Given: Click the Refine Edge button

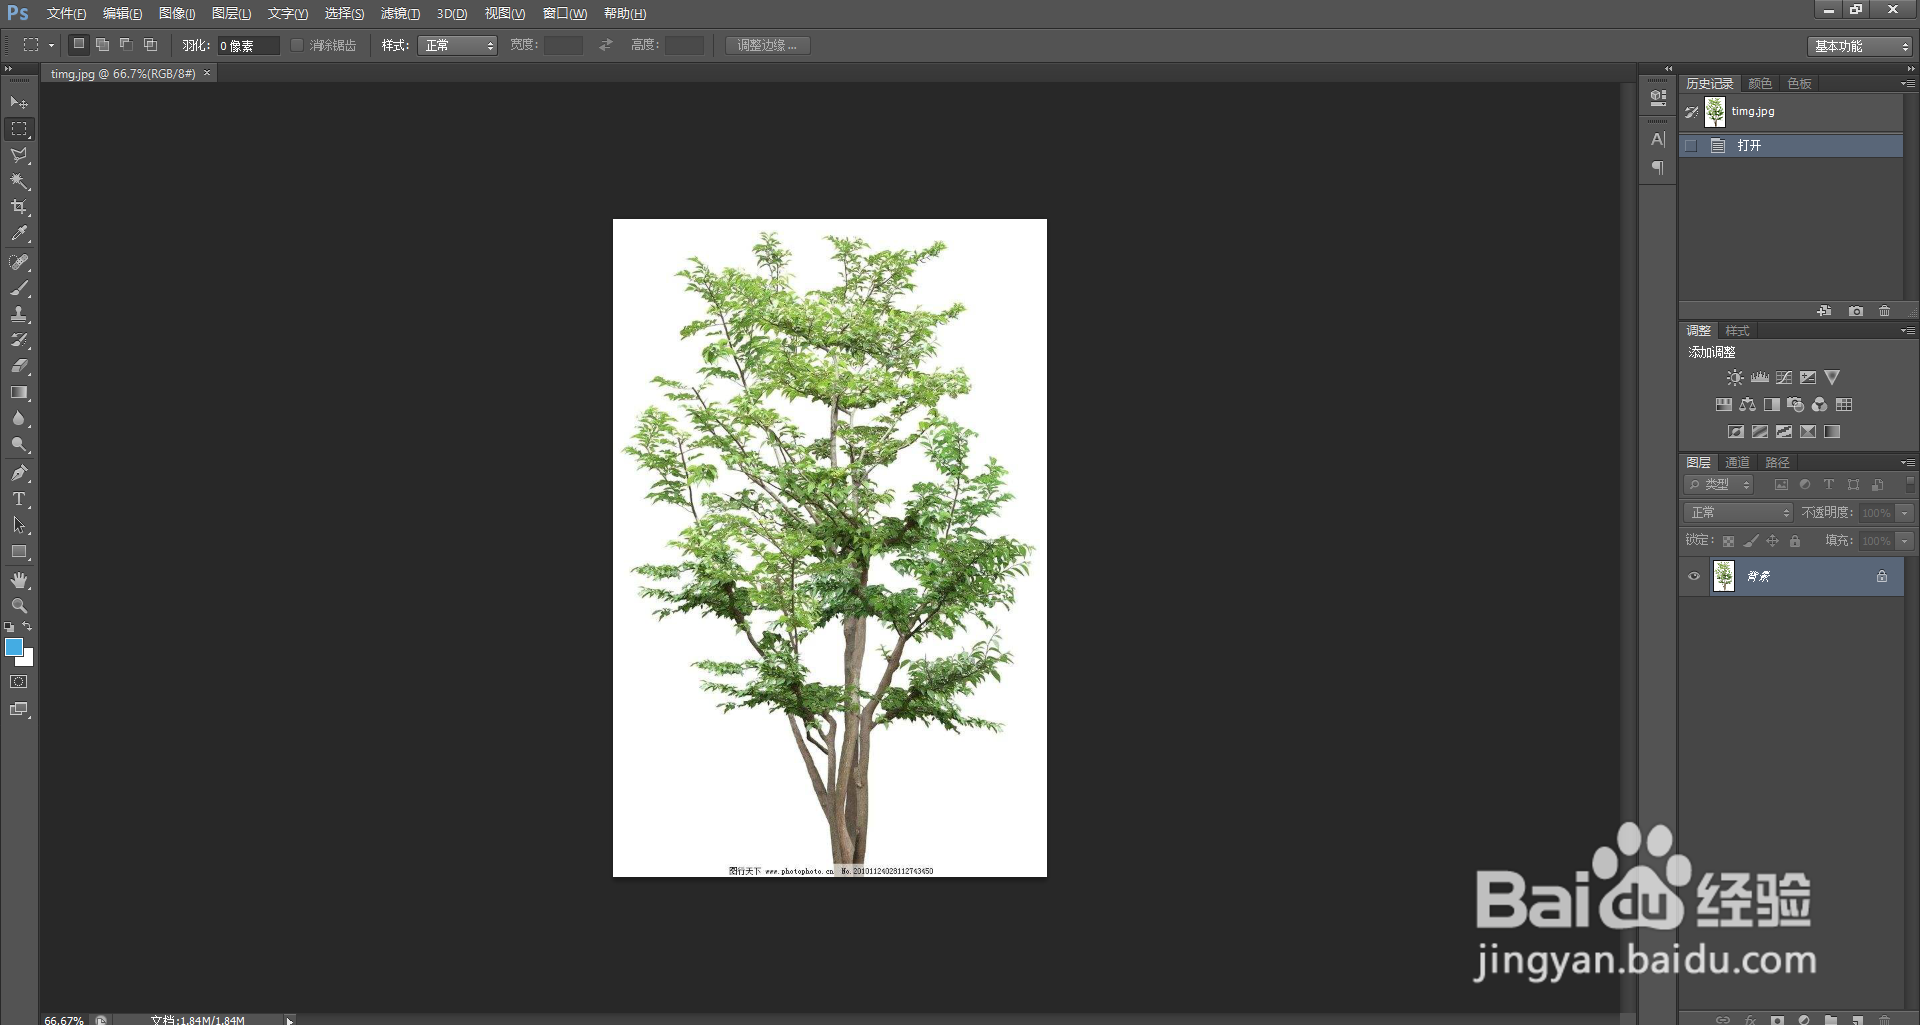Looking at the screenshot, I should 767,45.
